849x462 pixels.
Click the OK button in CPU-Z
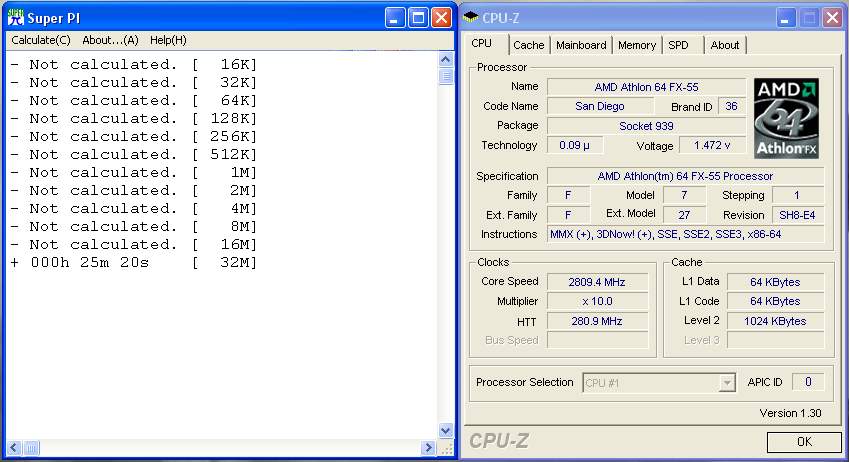tap(804, 442)
